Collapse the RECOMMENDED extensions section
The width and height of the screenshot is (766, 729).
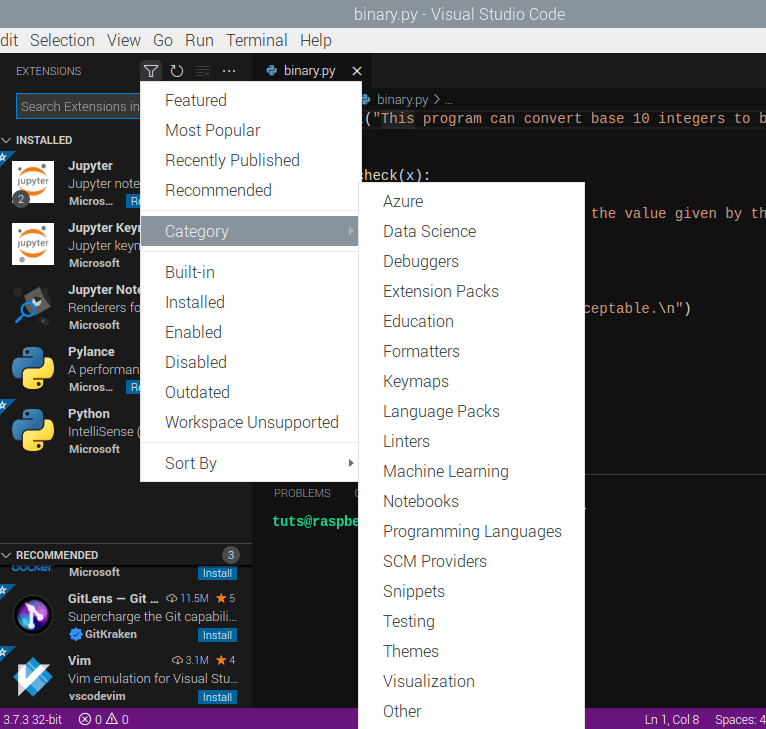point(6,555)
